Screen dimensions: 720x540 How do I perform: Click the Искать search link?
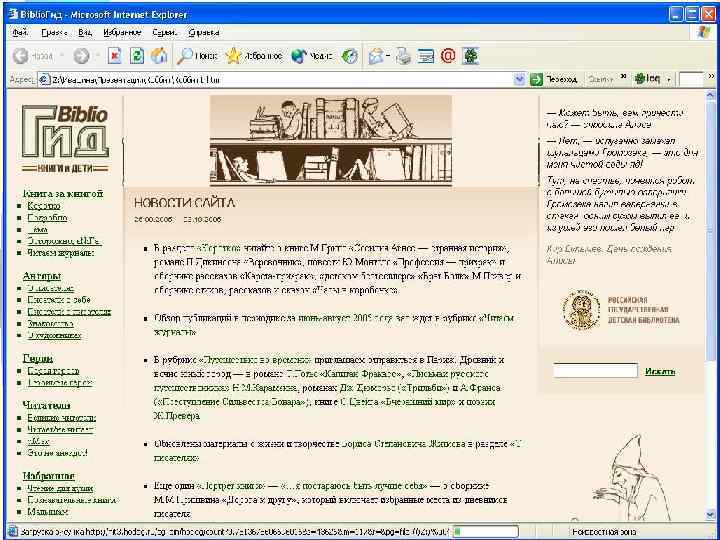point(660,371)
